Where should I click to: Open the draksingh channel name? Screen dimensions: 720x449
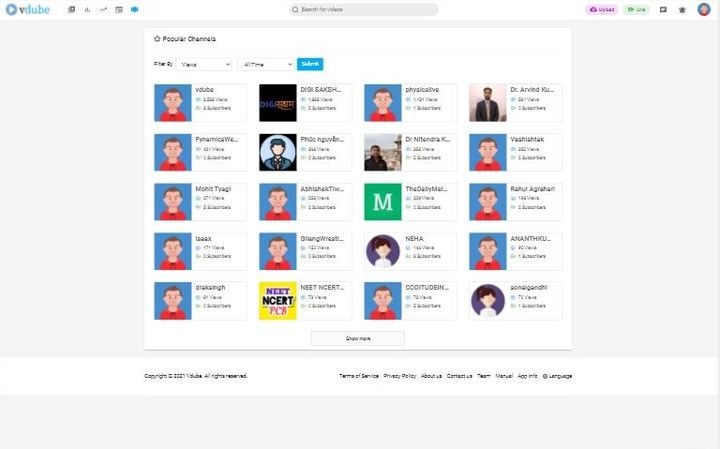[x=210, y=287]
